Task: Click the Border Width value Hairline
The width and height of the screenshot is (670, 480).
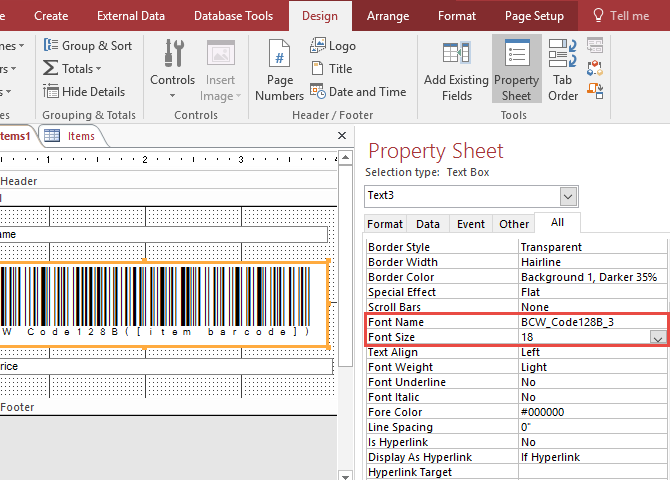Action: click(592, 262)
